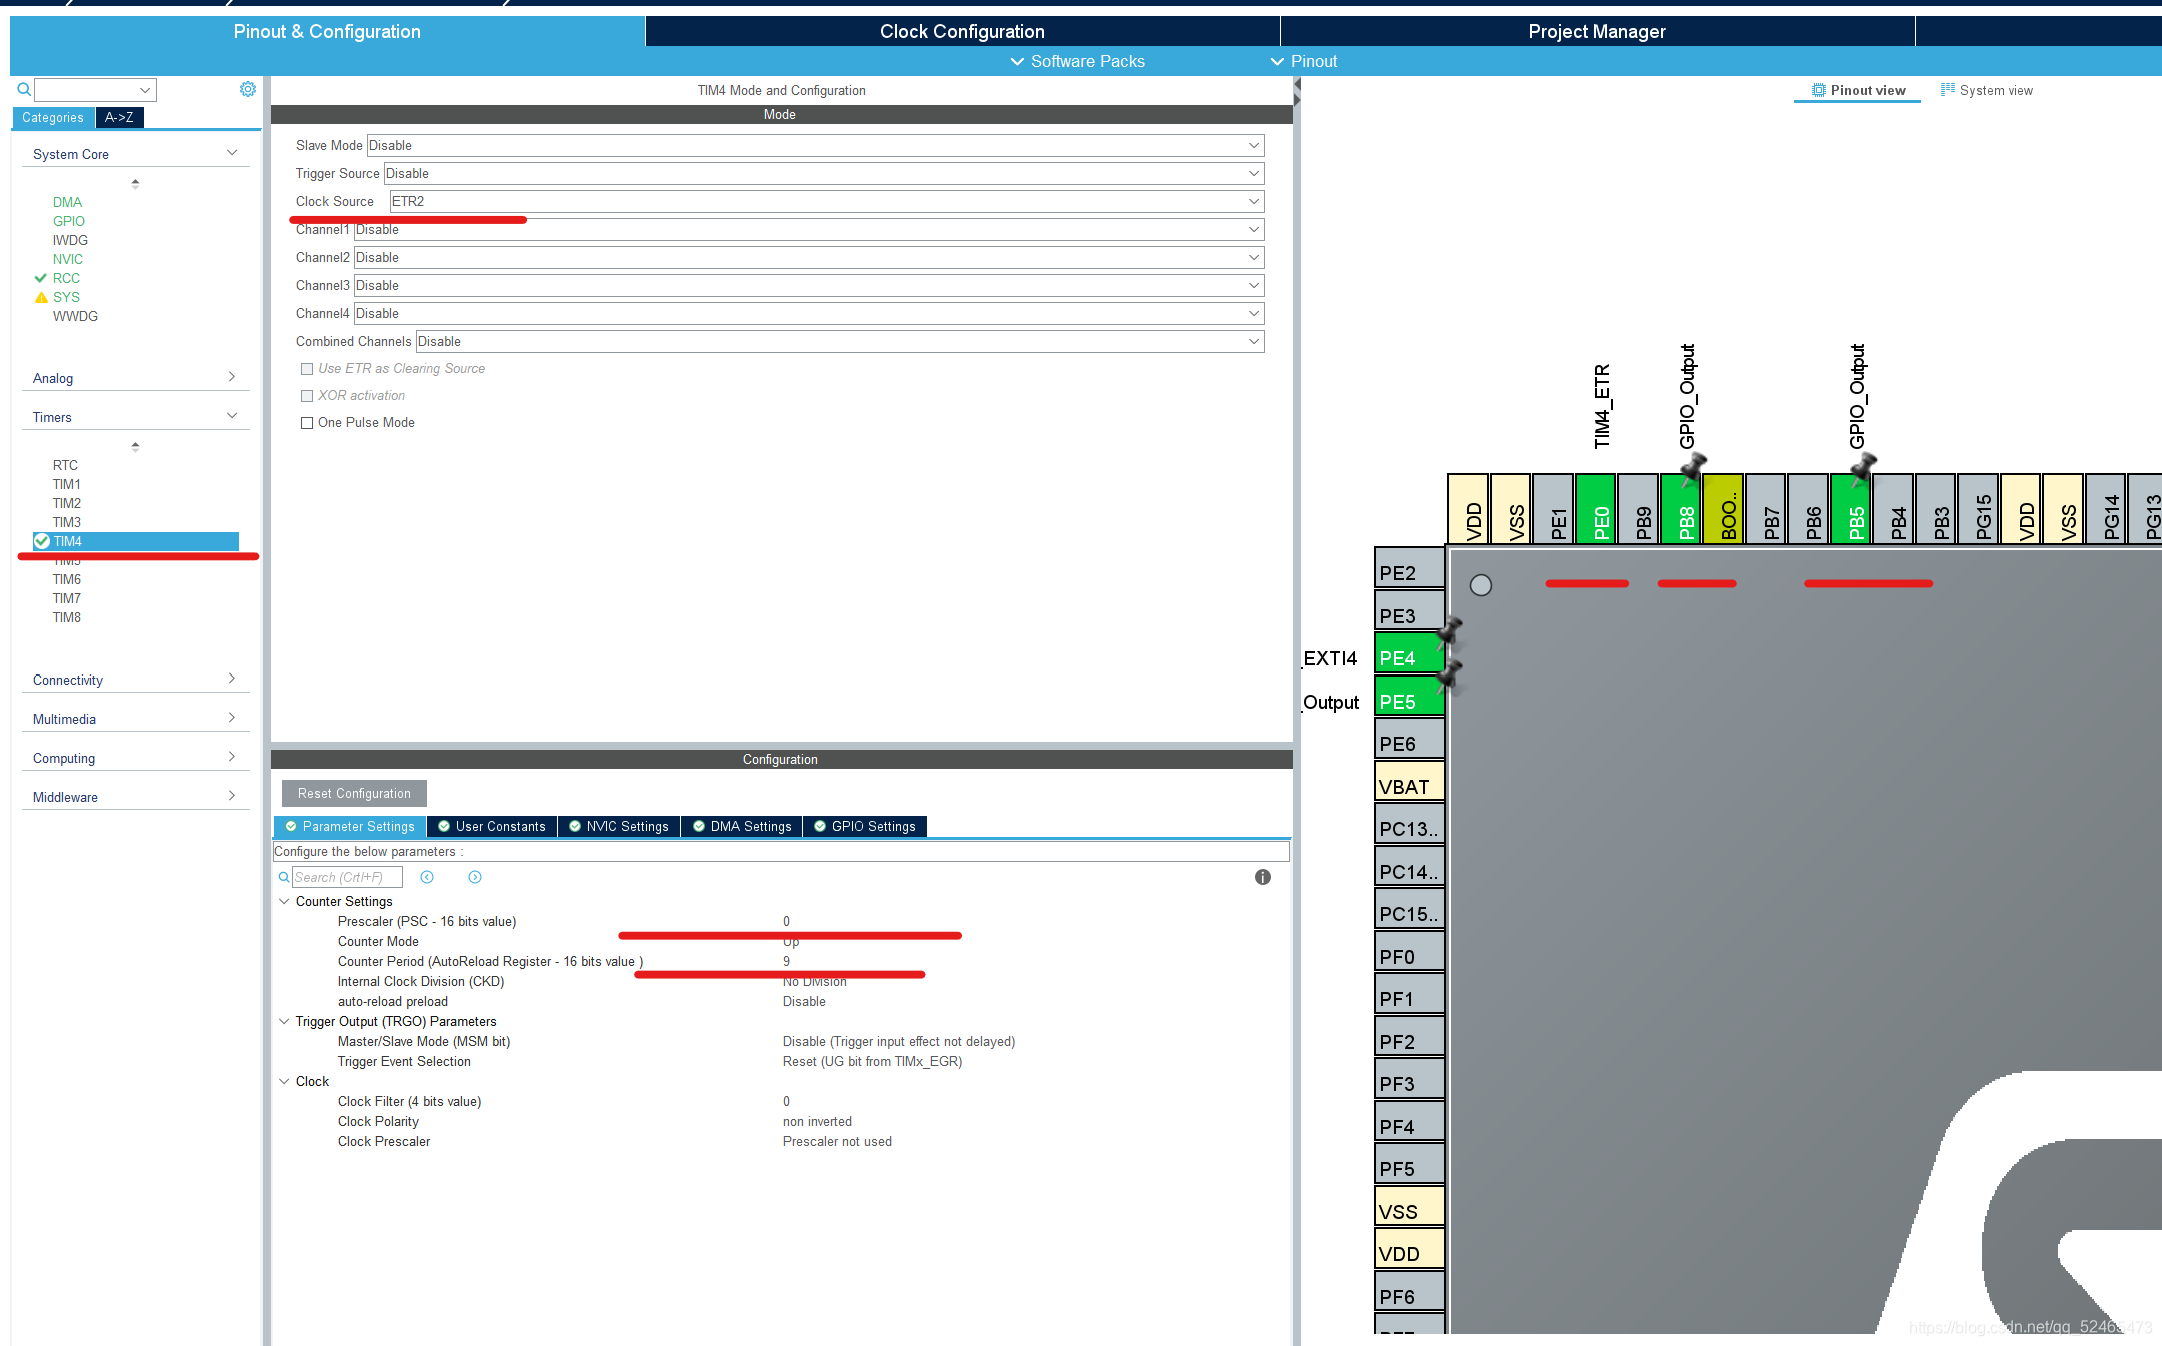2162x1346 pixels.
Task: Click the pushpin on pin PB5
Action: [1862, 468]
